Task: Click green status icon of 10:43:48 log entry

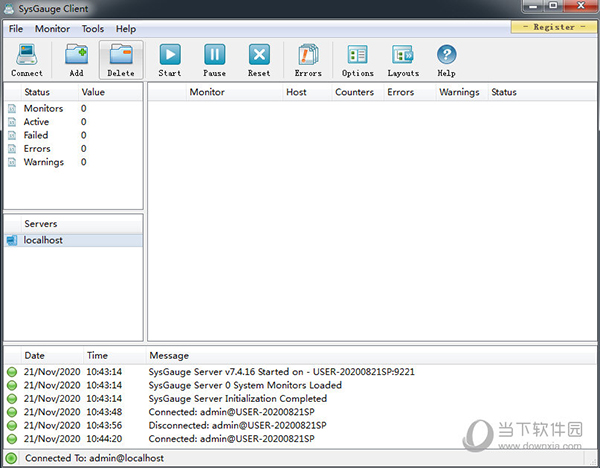Action: coord(12,412)
